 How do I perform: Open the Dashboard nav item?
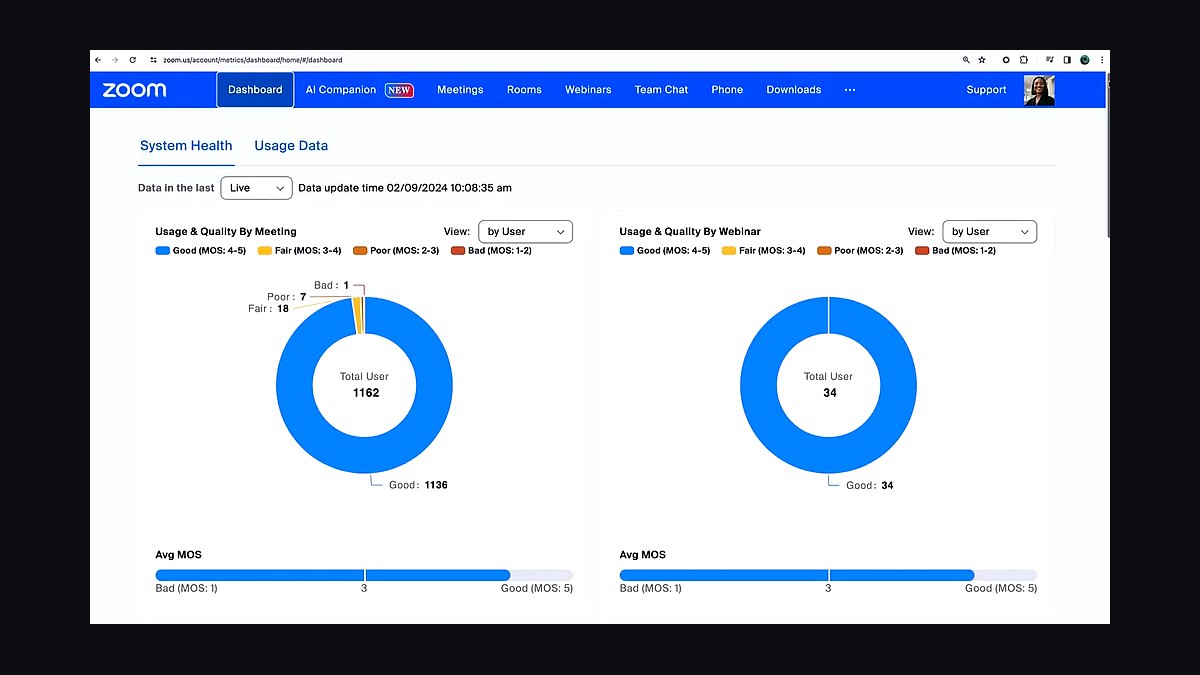[255, 90]
